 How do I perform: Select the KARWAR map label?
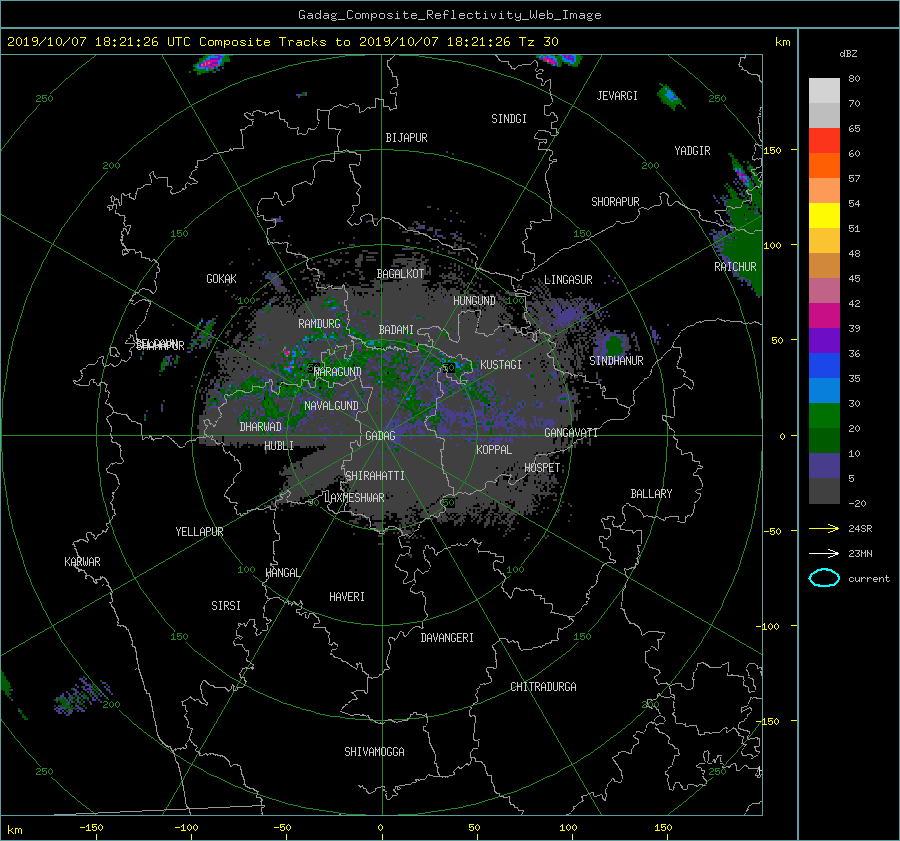click(x=82, y=561)
